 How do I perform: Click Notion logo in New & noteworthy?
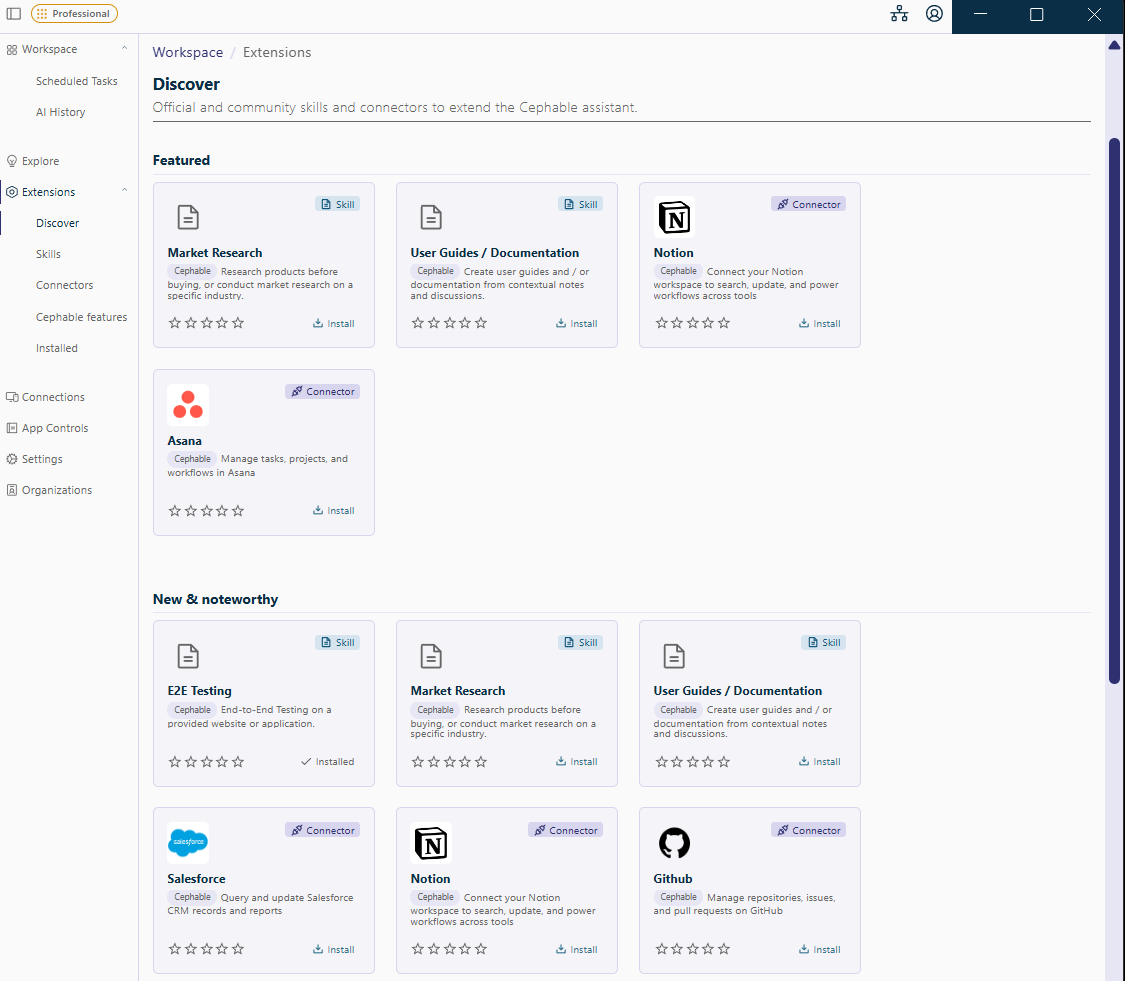click(x=431, y=842)
